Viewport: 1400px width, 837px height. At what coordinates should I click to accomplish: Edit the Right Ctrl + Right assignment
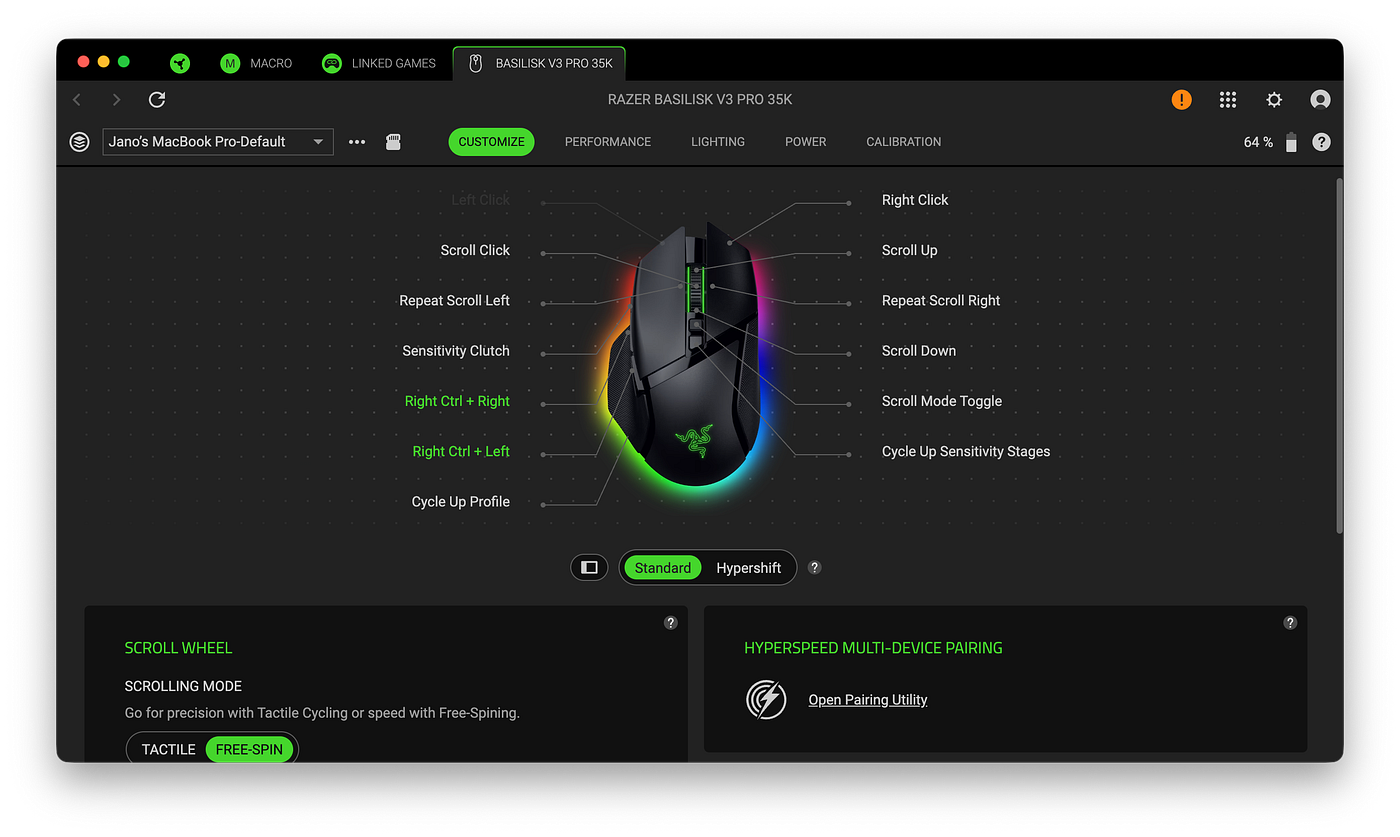coord(457,401)
